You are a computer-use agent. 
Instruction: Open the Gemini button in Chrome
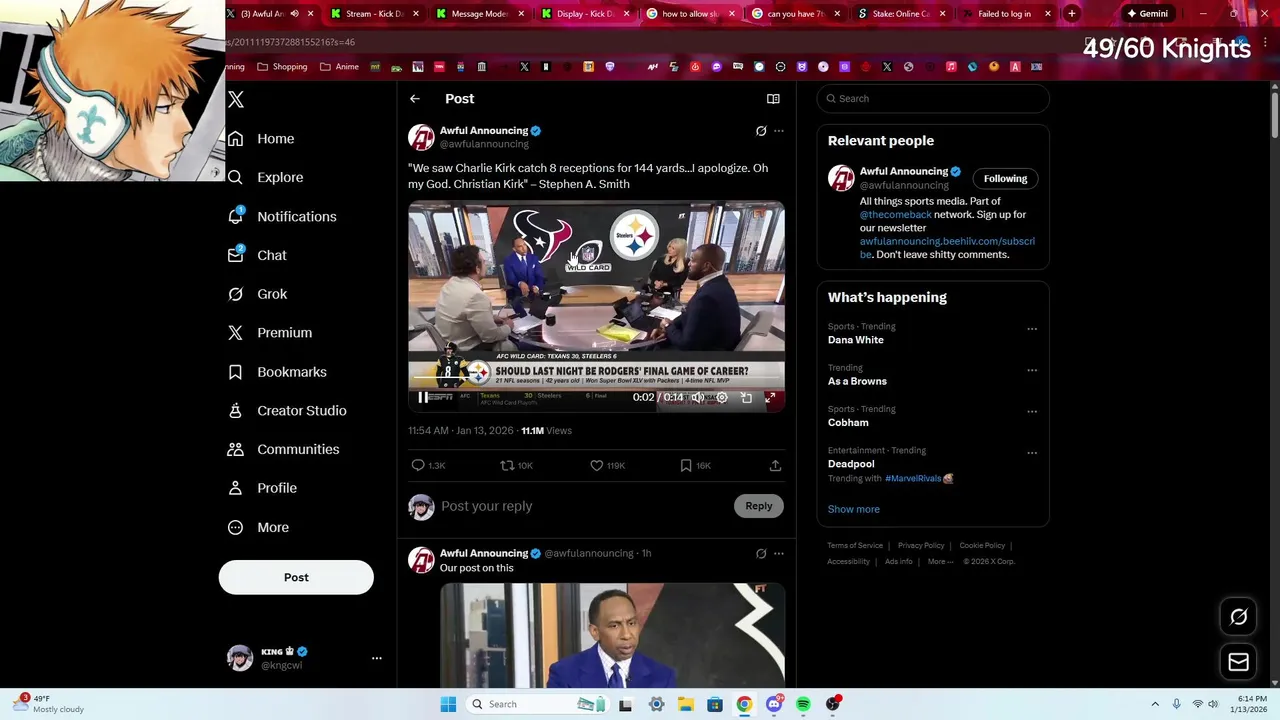pos(1147,14)
